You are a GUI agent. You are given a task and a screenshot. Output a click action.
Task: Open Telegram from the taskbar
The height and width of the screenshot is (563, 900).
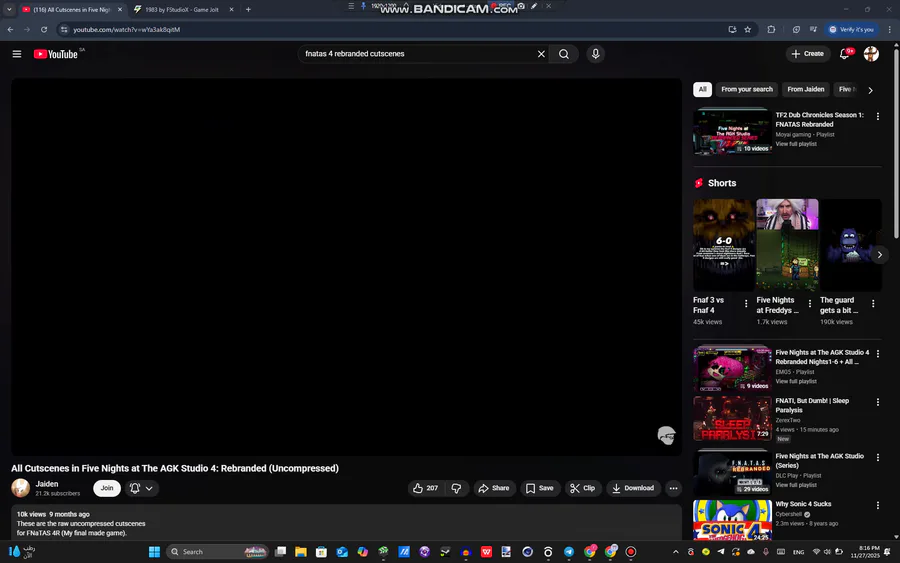coord(569,552)
